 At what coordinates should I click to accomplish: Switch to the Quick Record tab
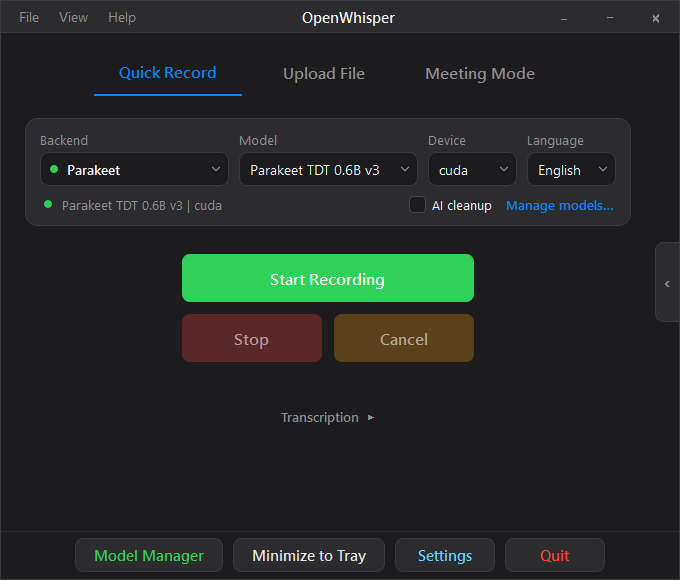tap(168, 73)
